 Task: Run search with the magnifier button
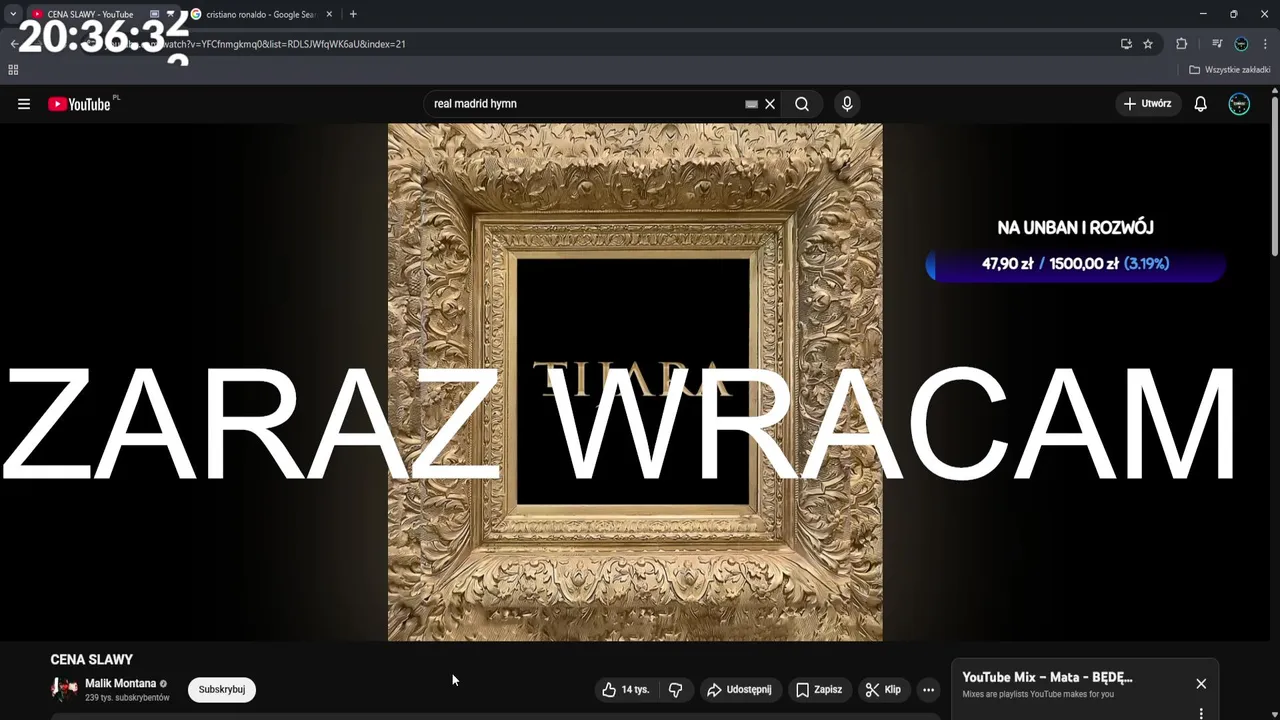(802, 104)
